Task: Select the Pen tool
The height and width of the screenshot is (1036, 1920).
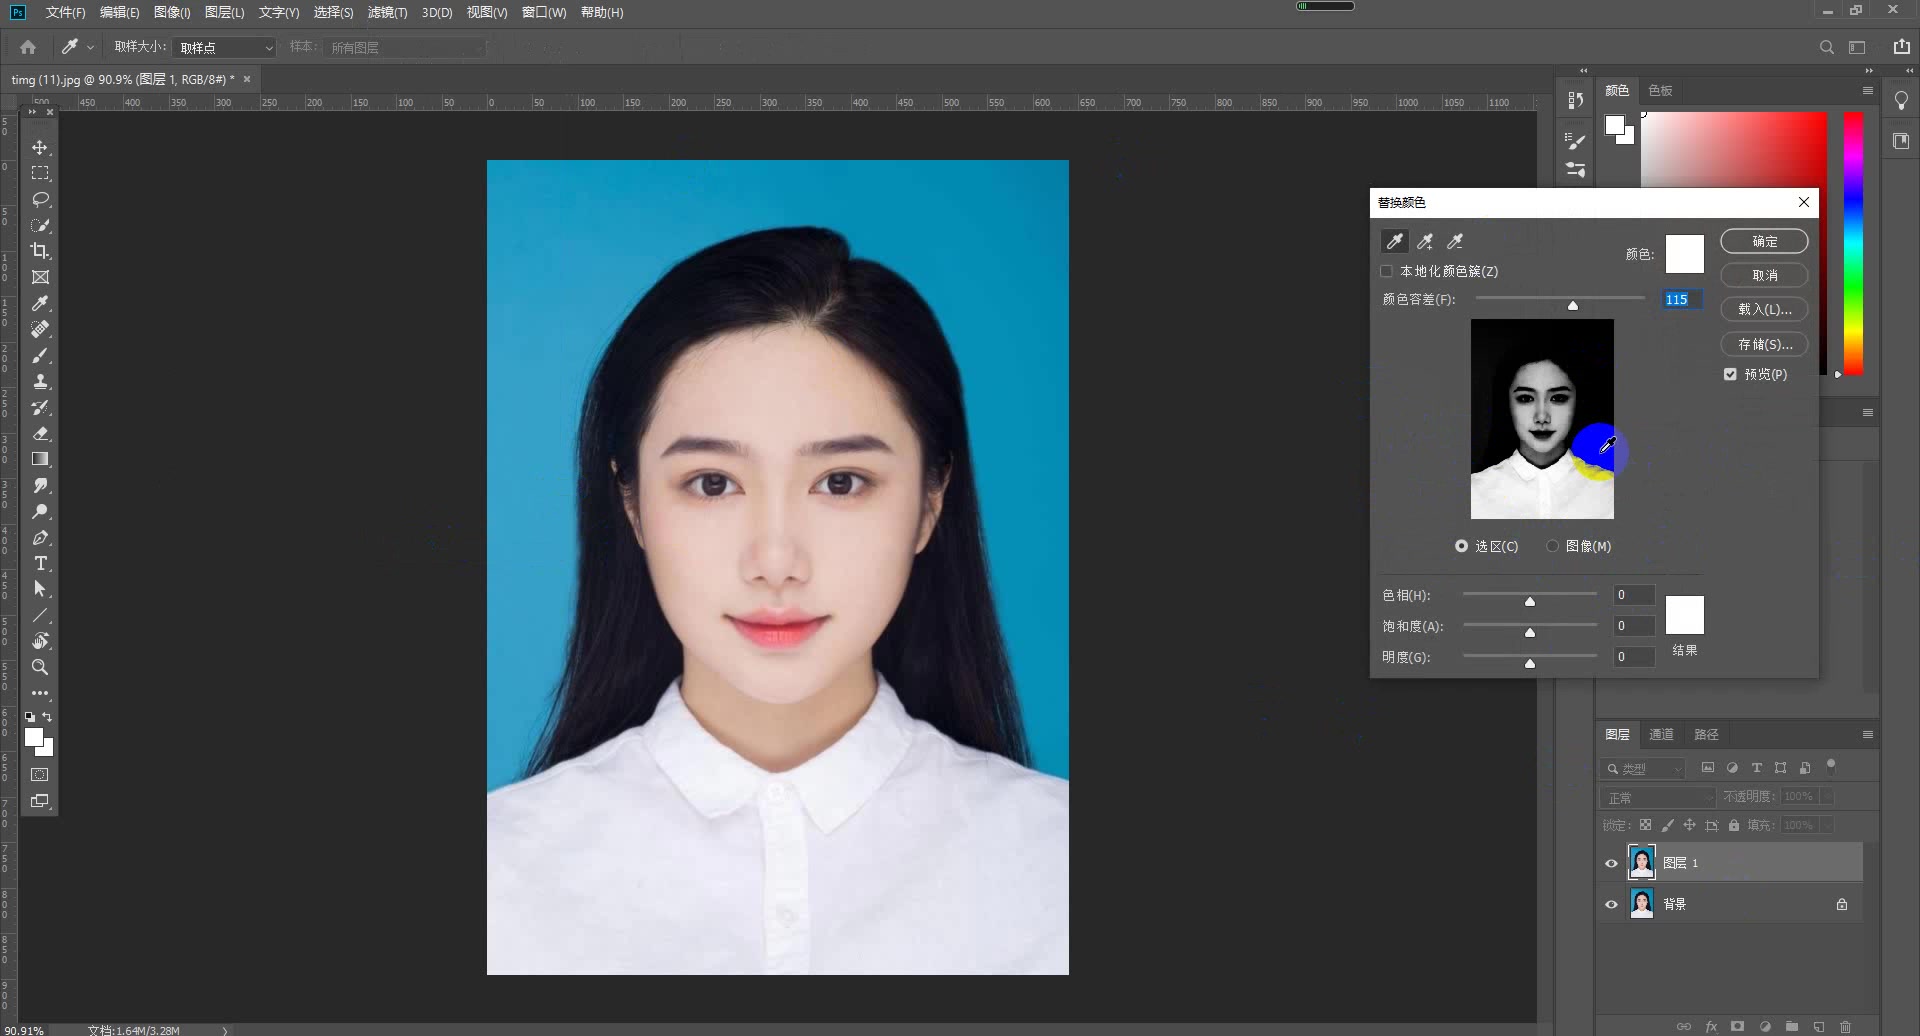Action: tap(40, 537)
